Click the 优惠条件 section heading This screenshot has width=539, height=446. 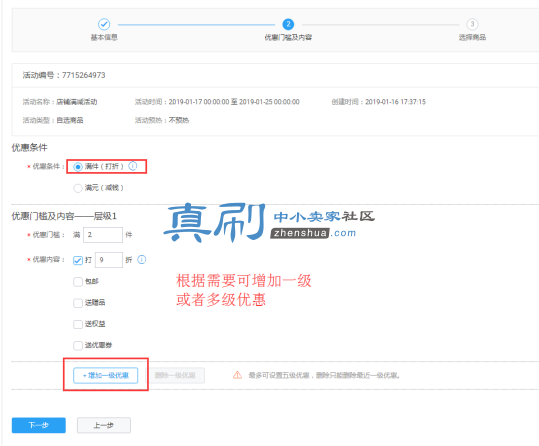pyautogui.click(x=30, y=148)
